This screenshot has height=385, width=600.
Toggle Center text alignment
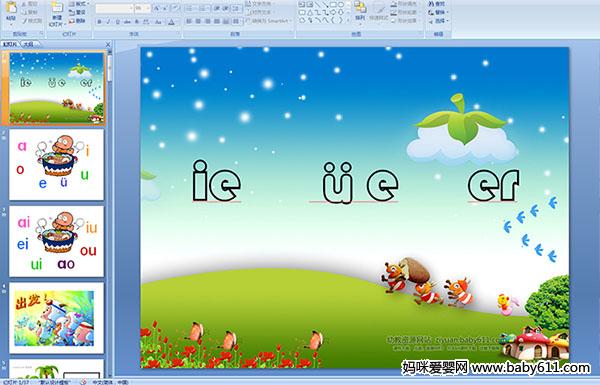click(198, 21)
